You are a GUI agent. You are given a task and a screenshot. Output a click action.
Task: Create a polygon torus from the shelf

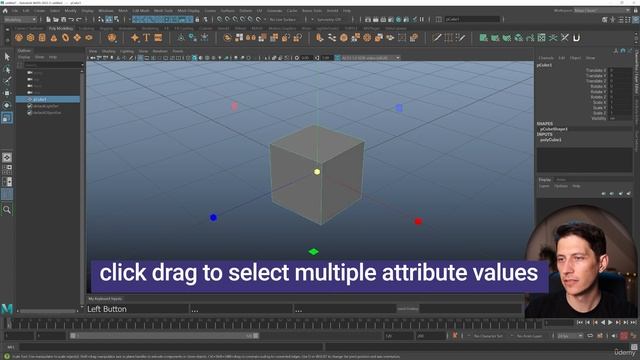(x=65, y=38)
